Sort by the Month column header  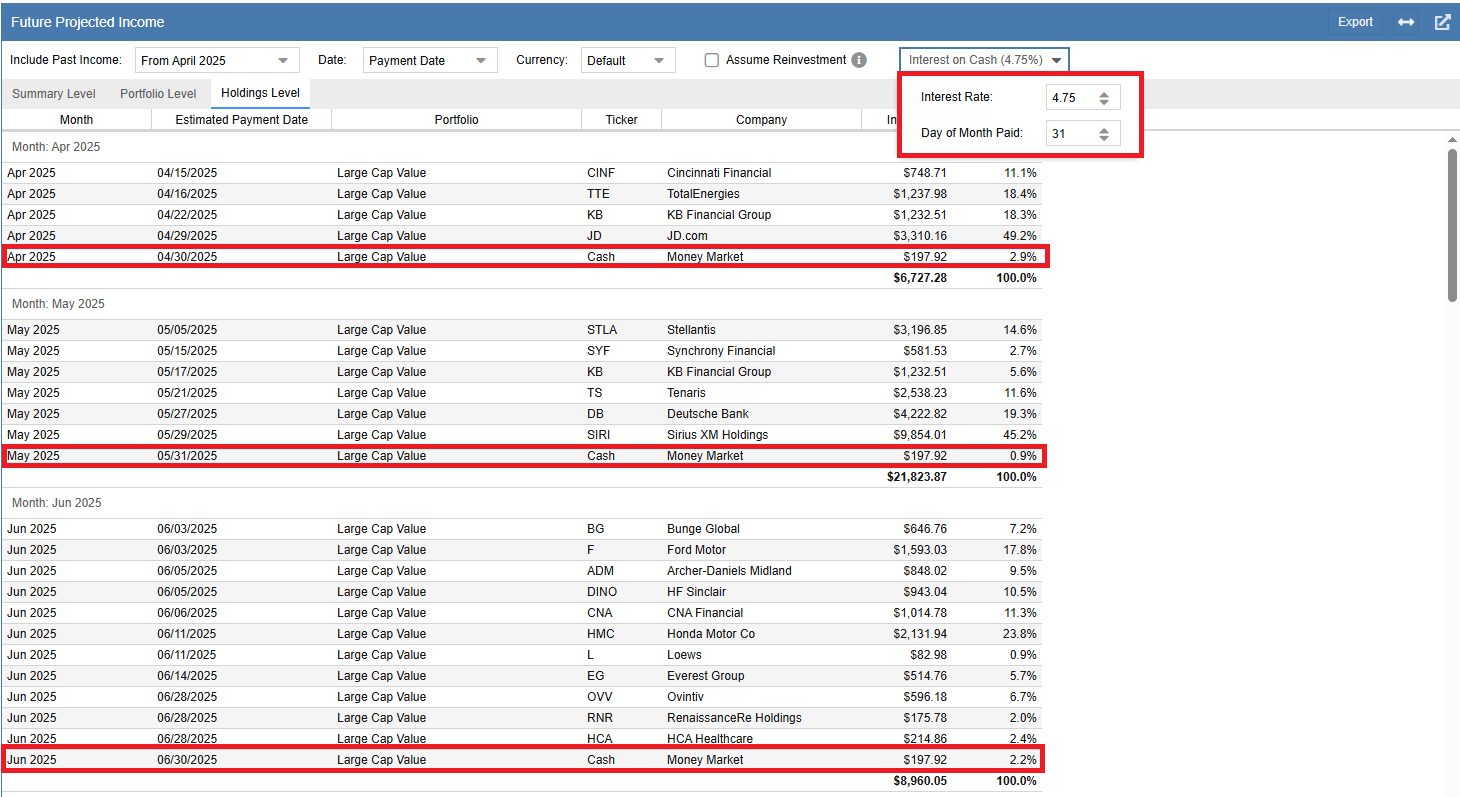76,119
